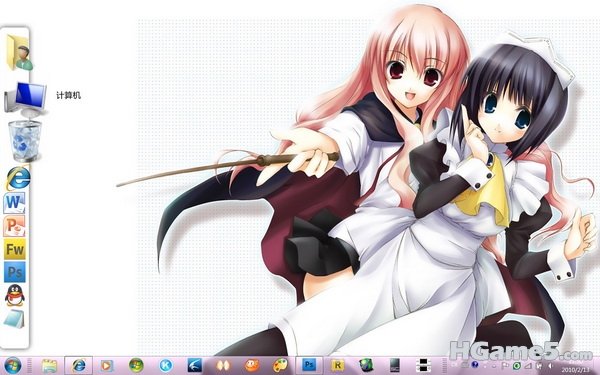This screenshot has height=375, width=600.
Task: Click the yellow R taskbar icon
Action: (x=338, y=365)
